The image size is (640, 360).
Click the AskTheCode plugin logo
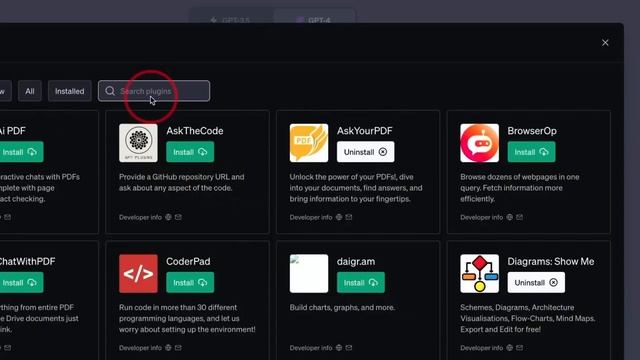(138, 143)
